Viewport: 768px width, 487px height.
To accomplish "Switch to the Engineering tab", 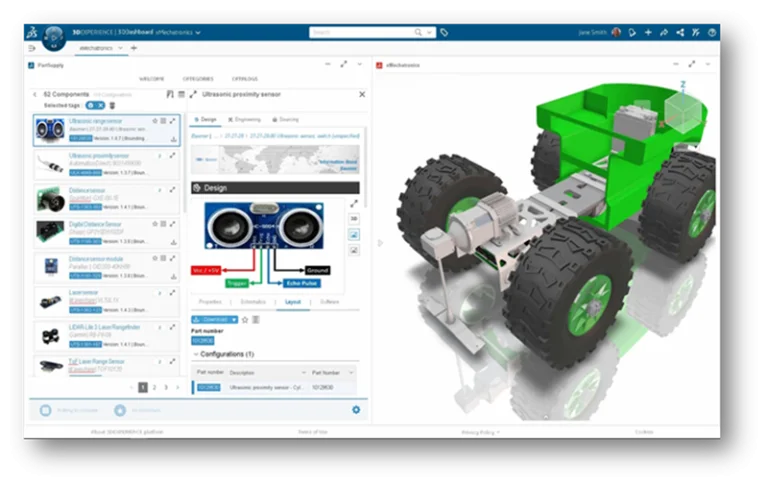I will (x=247, y=119).
